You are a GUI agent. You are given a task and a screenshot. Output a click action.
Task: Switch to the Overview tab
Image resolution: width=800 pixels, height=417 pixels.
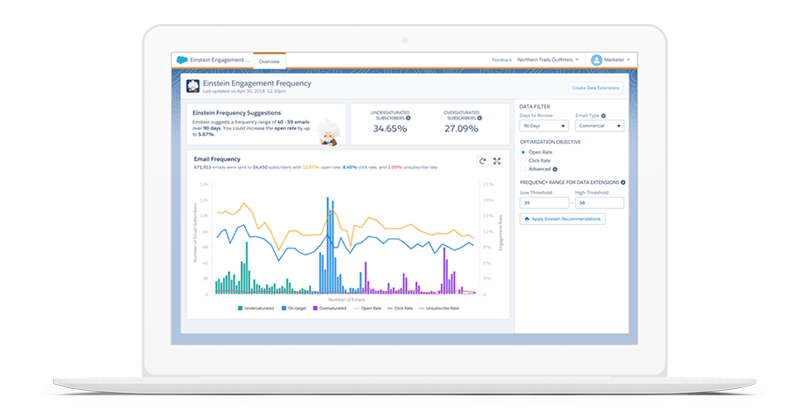pos(269,61)
